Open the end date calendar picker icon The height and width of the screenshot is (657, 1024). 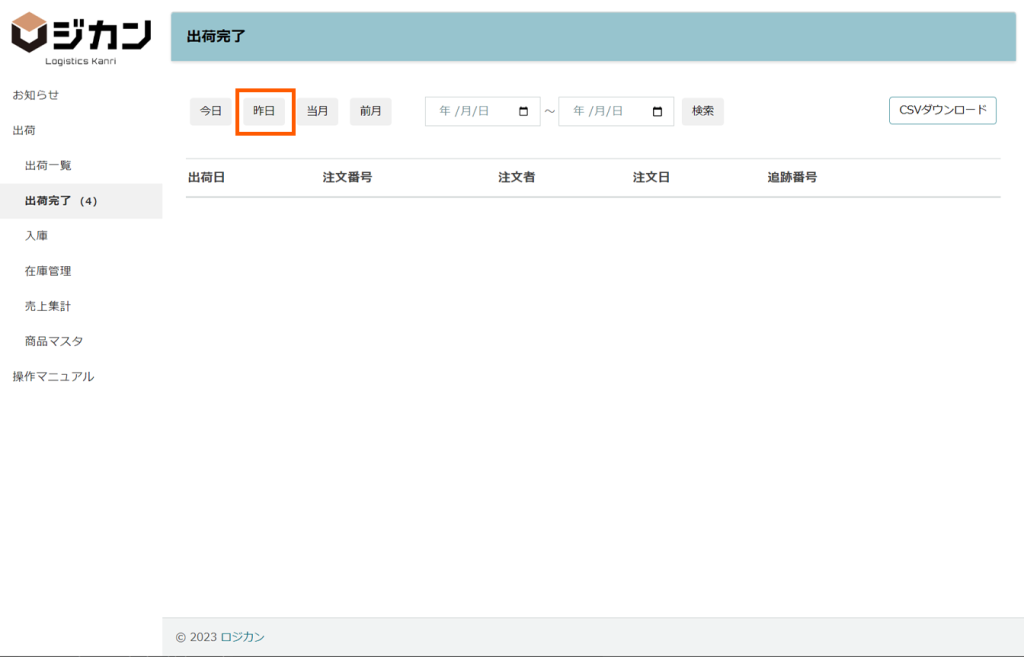pos(657,112)
